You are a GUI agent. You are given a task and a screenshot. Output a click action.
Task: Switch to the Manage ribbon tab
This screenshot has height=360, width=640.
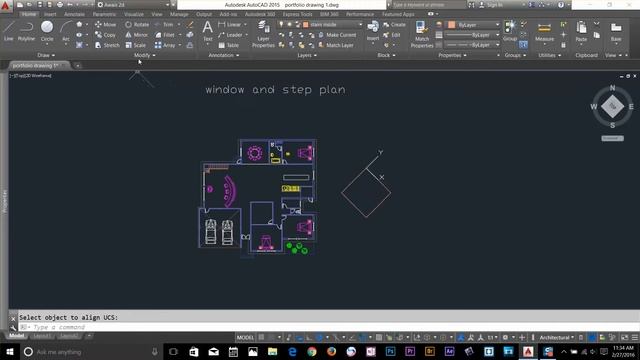179,14
